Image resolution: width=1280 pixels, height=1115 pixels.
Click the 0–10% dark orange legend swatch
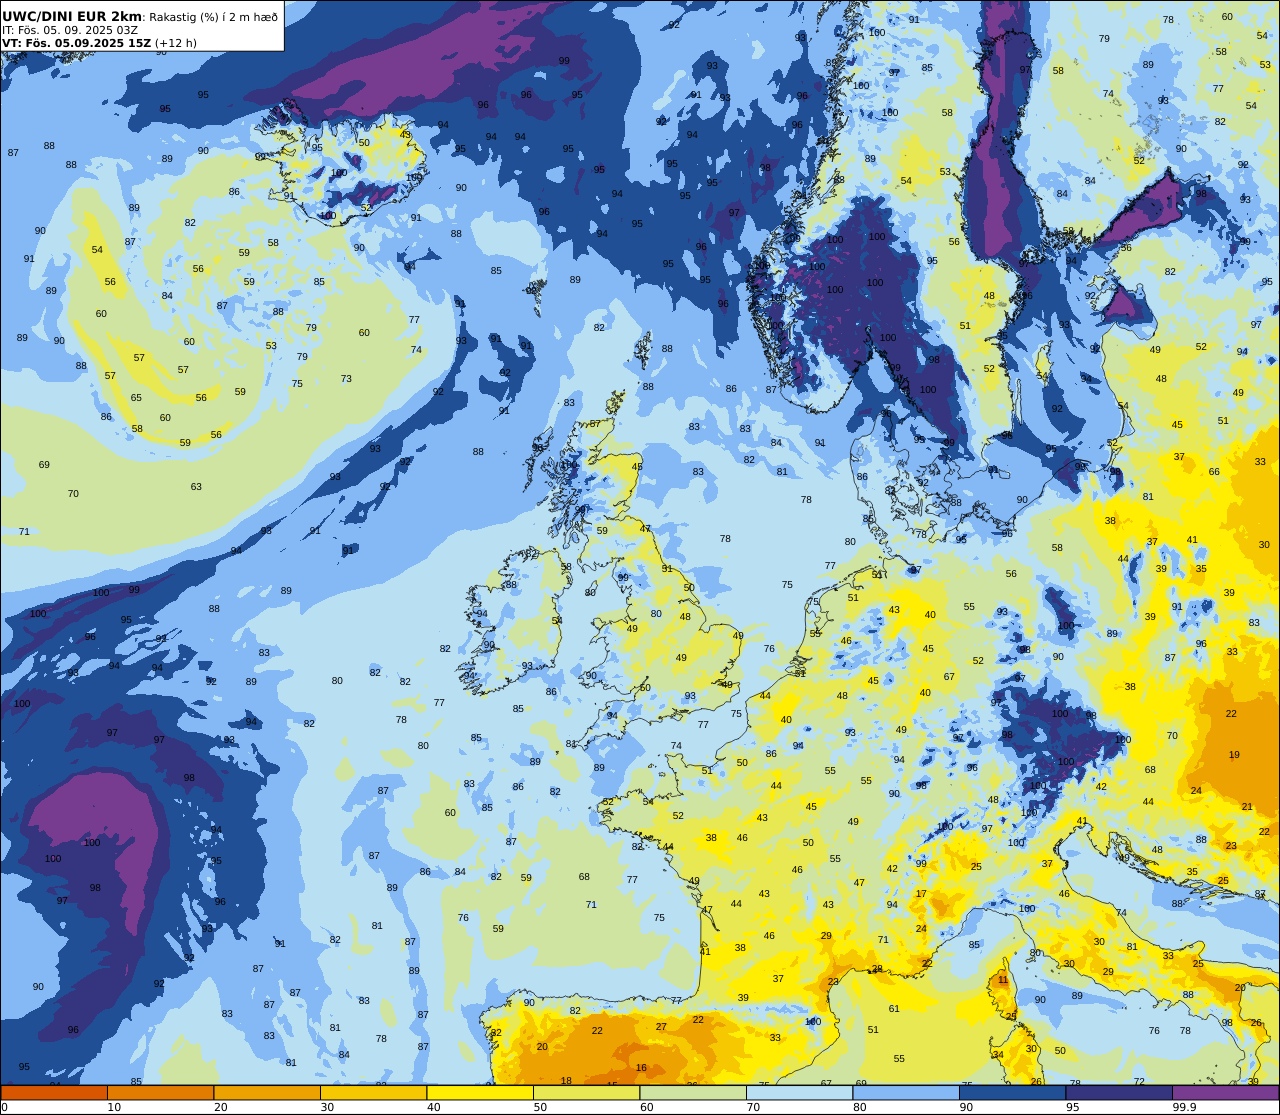[54, 1092]
